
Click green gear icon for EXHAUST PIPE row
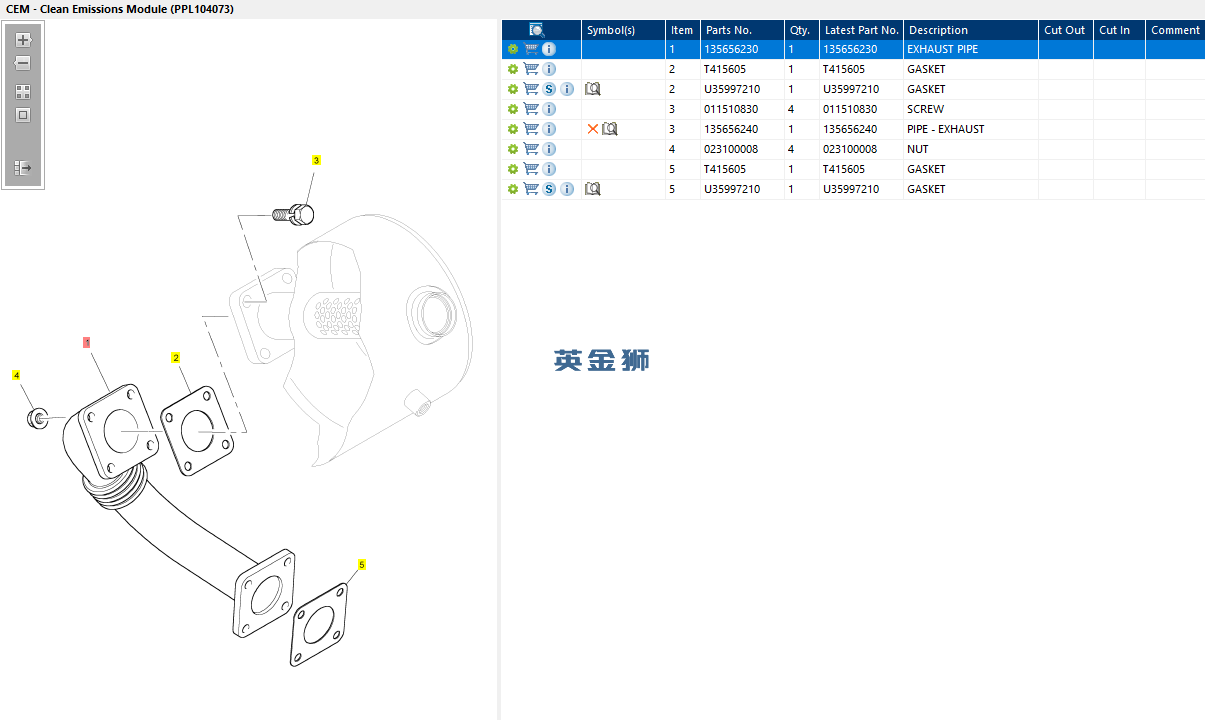pos(513,49)
